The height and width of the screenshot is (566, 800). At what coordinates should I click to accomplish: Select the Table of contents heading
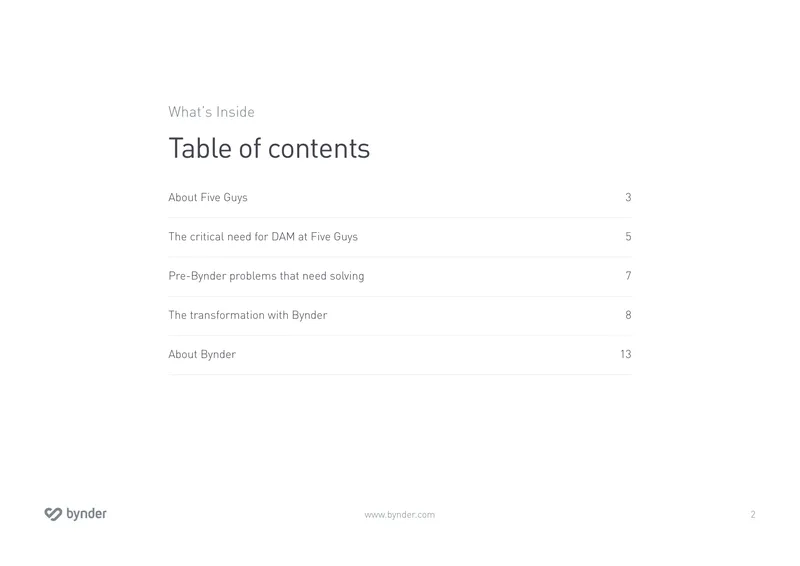click(269, 149)
